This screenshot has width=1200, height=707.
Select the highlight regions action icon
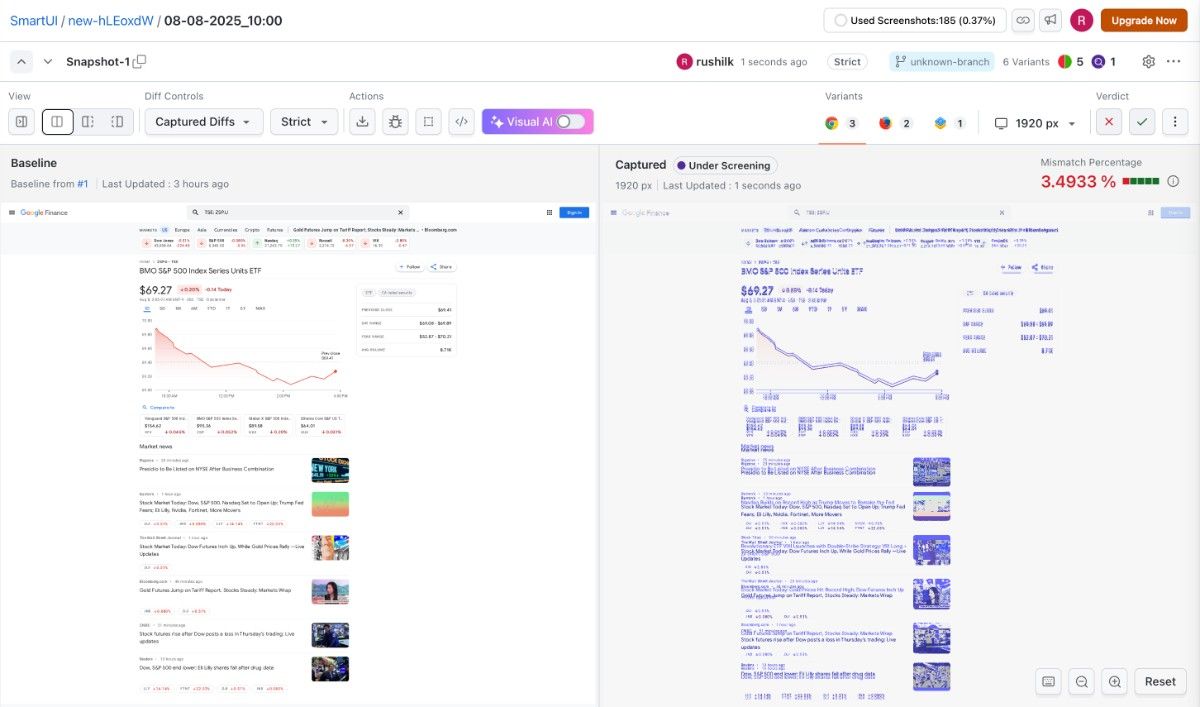pos(427,121)
